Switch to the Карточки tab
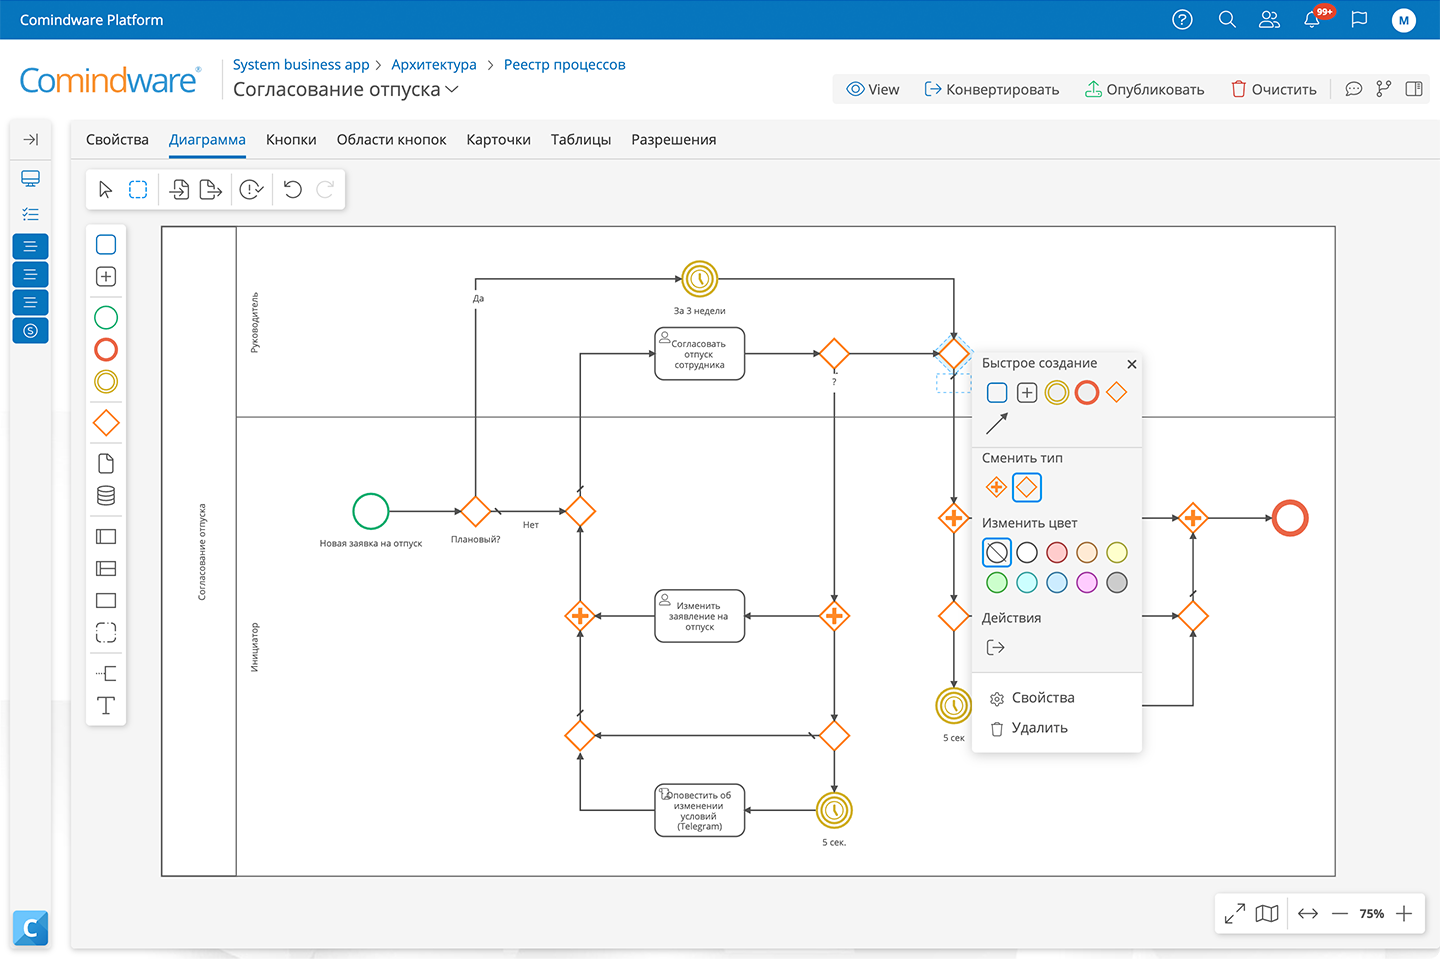This screenshot has height=959, width=1440. (498, 140)
